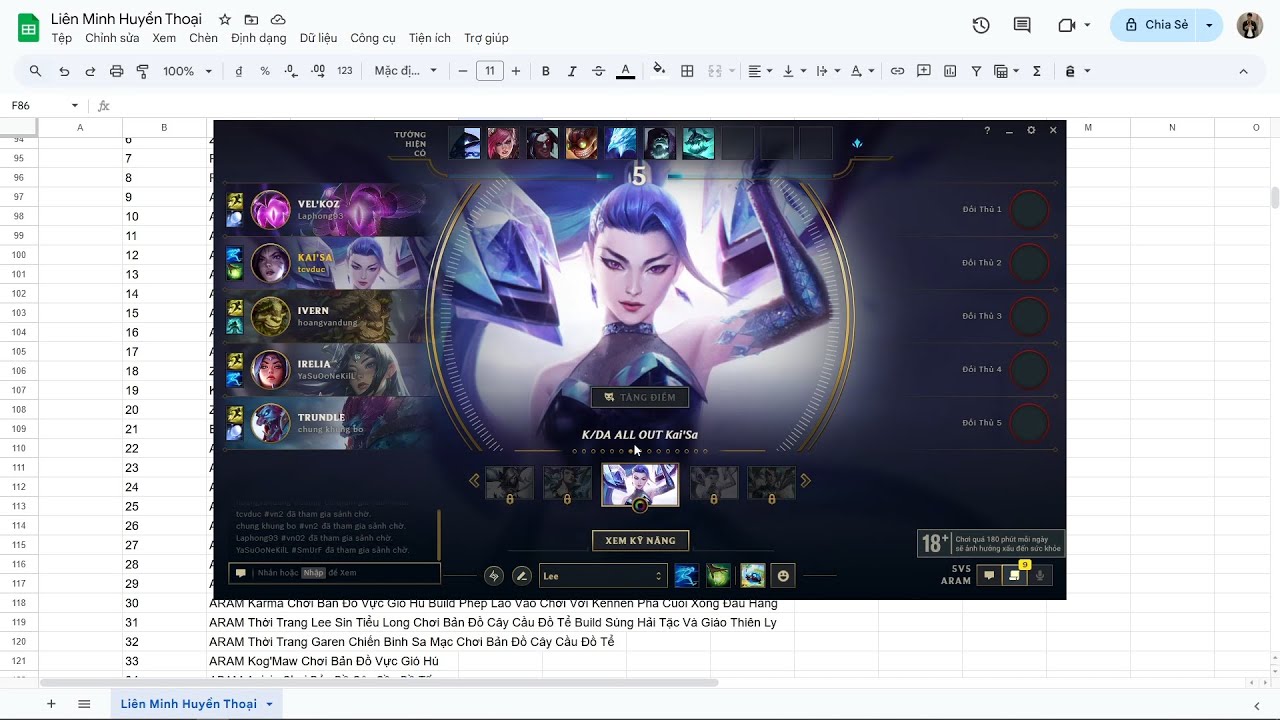
Task: Click the redo arrow in Sheets toolbar
Action: click(90, 71)
